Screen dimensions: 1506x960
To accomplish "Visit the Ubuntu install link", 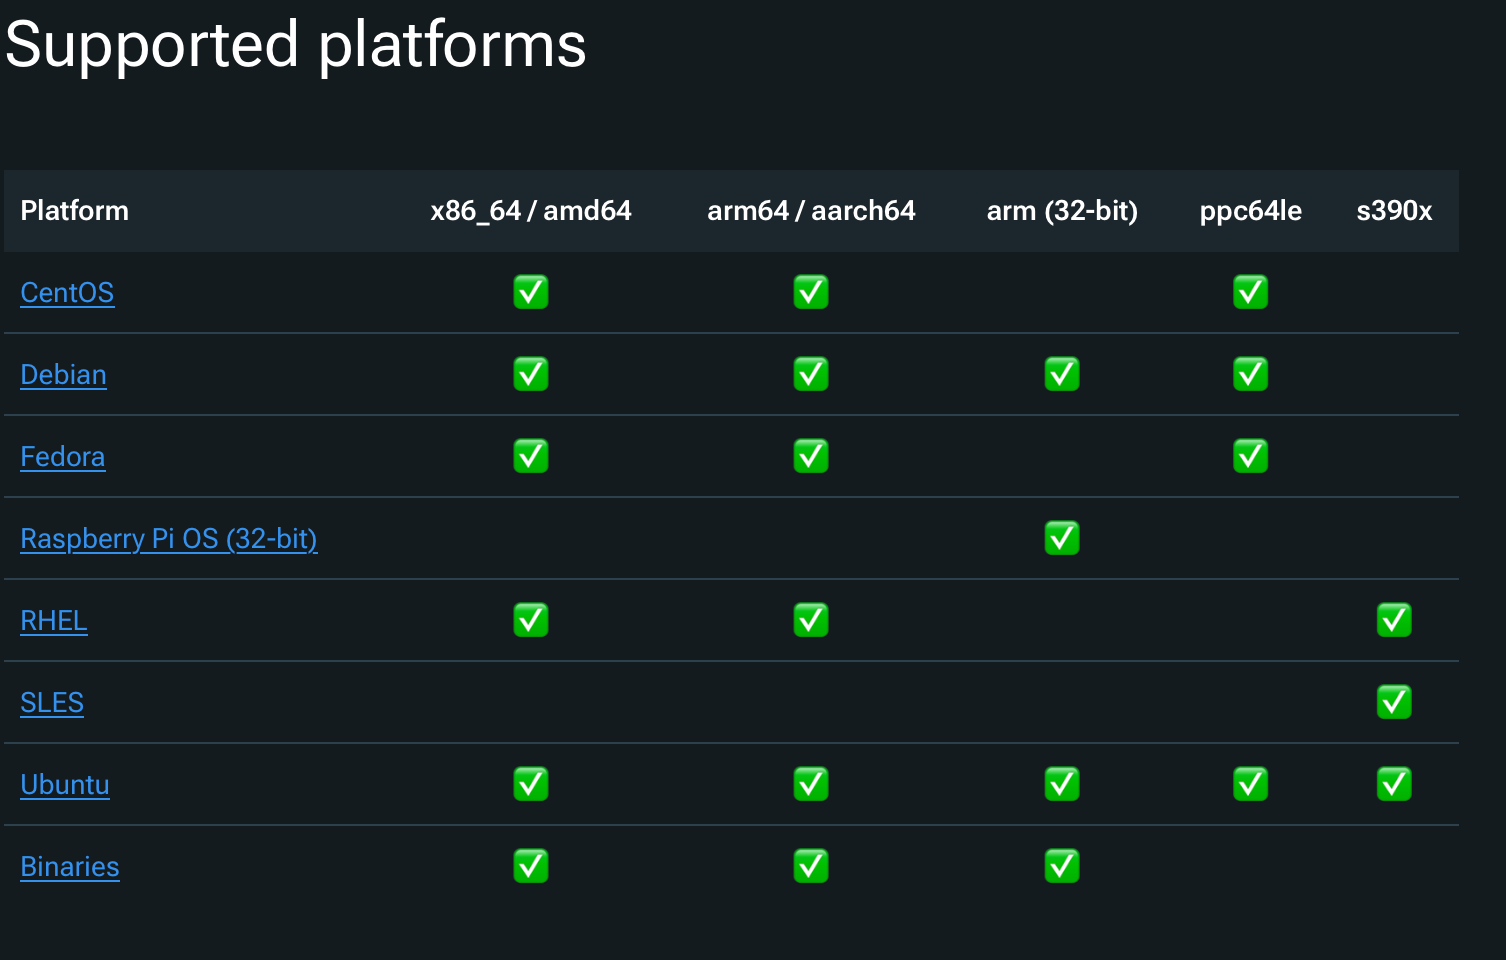I will coord(65,785).
